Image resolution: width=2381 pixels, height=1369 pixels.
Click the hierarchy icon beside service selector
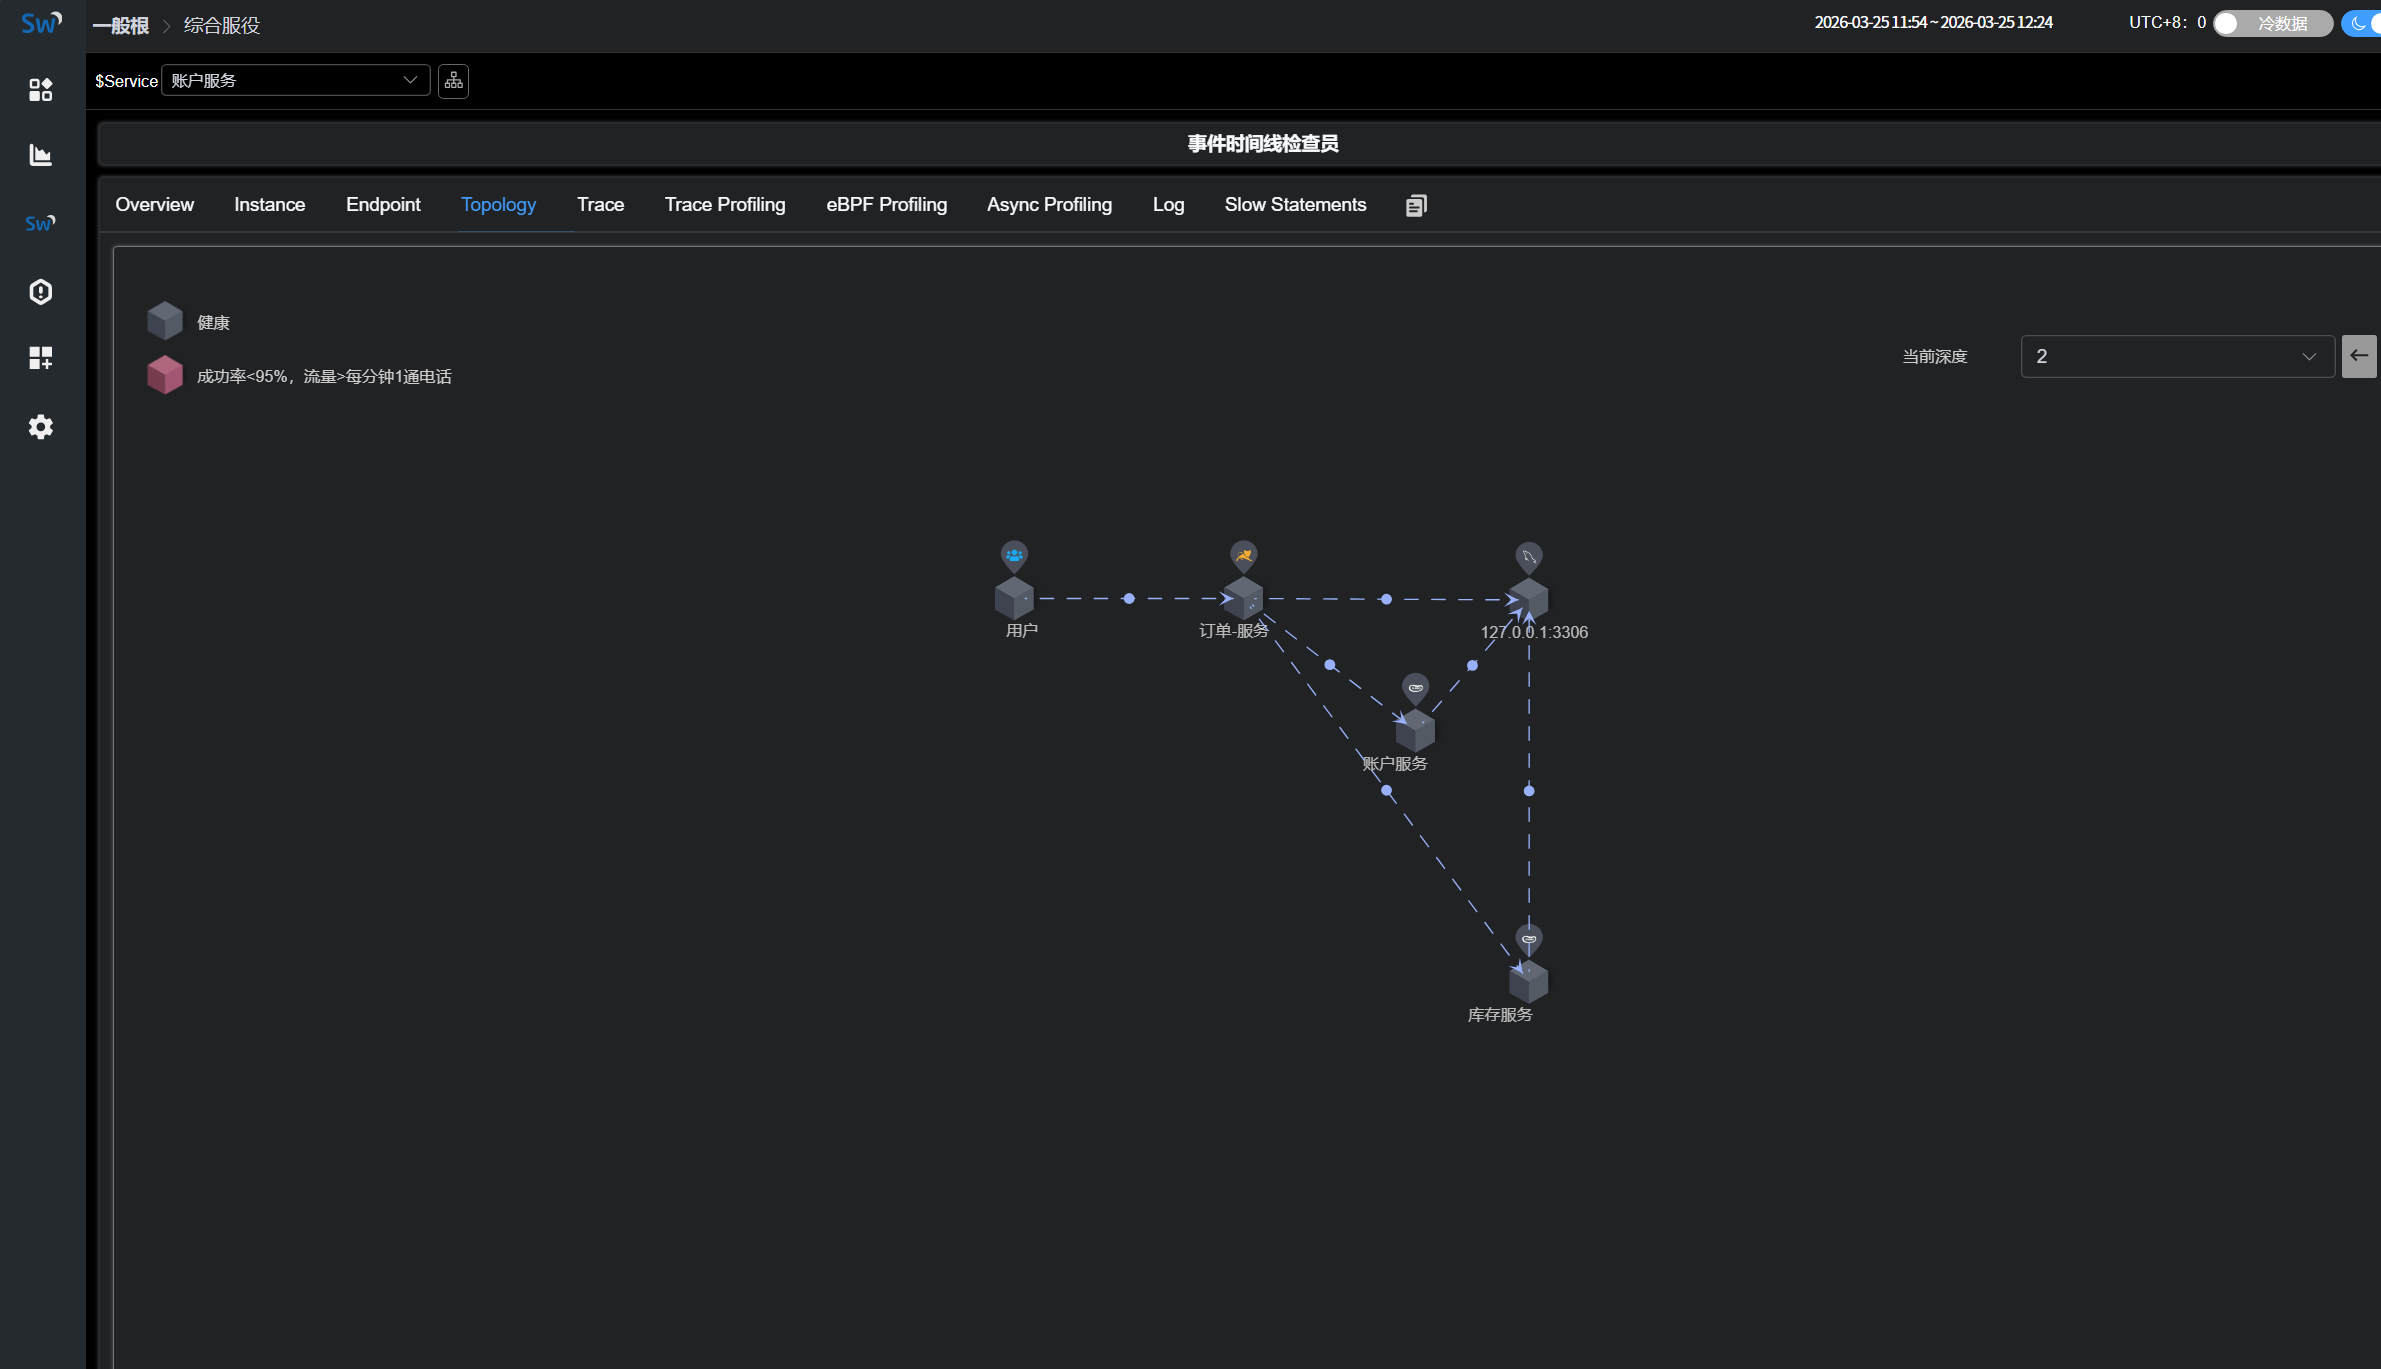(453, 81)
